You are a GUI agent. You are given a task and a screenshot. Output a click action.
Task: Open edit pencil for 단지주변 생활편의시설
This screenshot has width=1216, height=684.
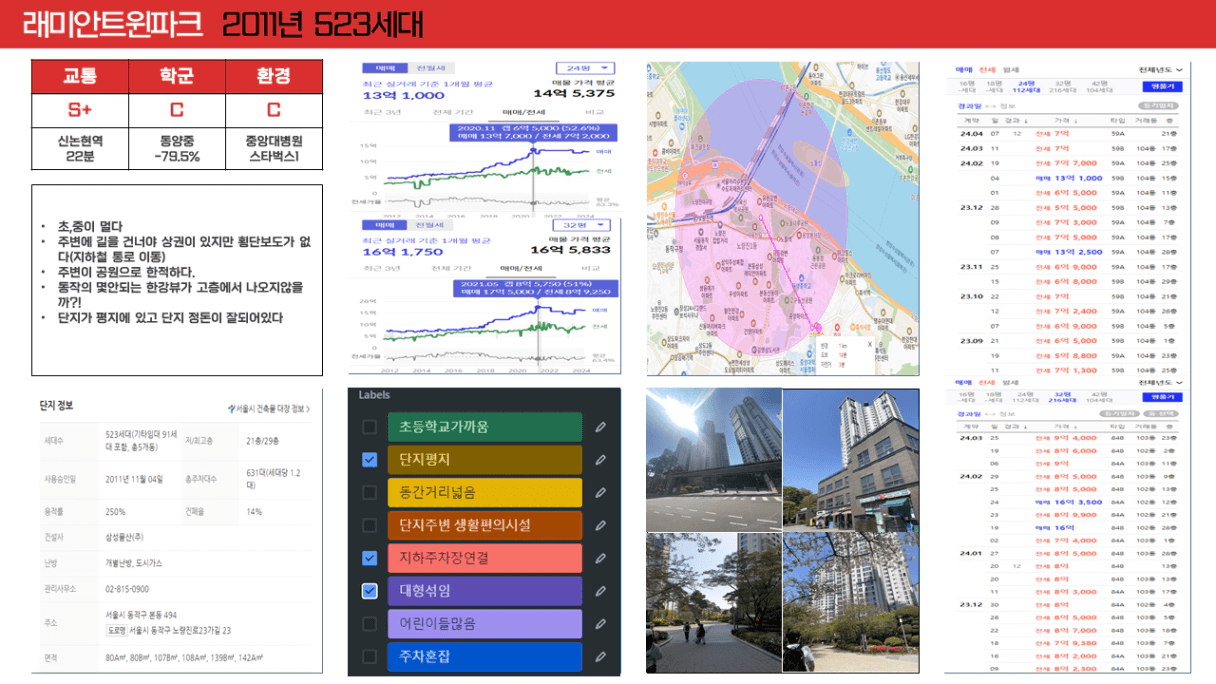pos(600,525)
